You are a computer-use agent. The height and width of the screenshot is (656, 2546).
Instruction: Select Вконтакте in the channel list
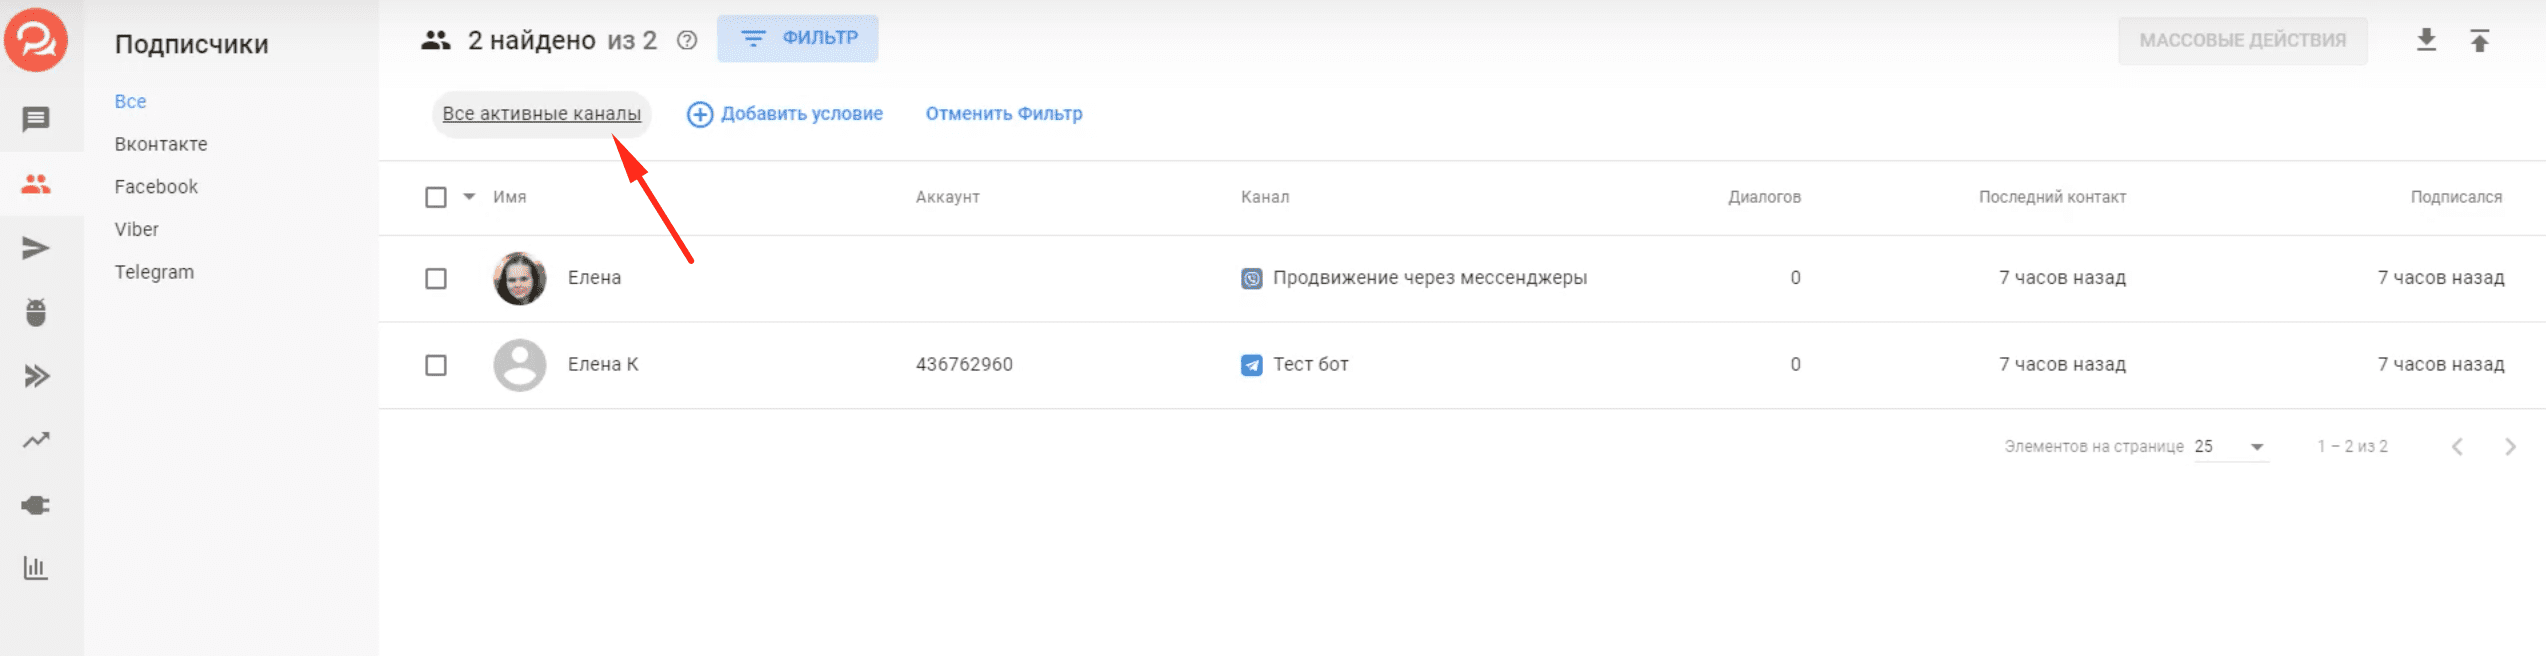pos(161,144)
